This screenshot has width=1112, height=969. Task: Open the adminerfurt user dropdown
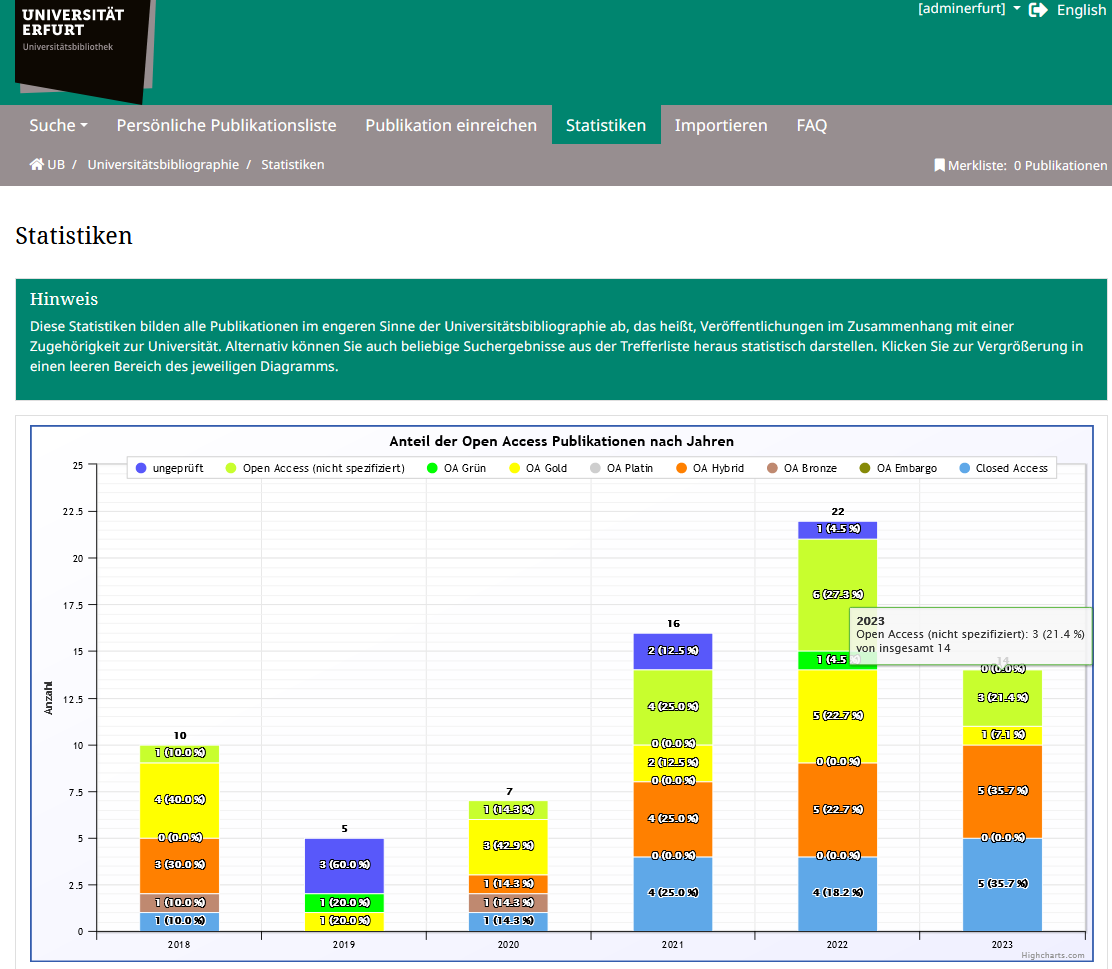[x=969, y=9]
